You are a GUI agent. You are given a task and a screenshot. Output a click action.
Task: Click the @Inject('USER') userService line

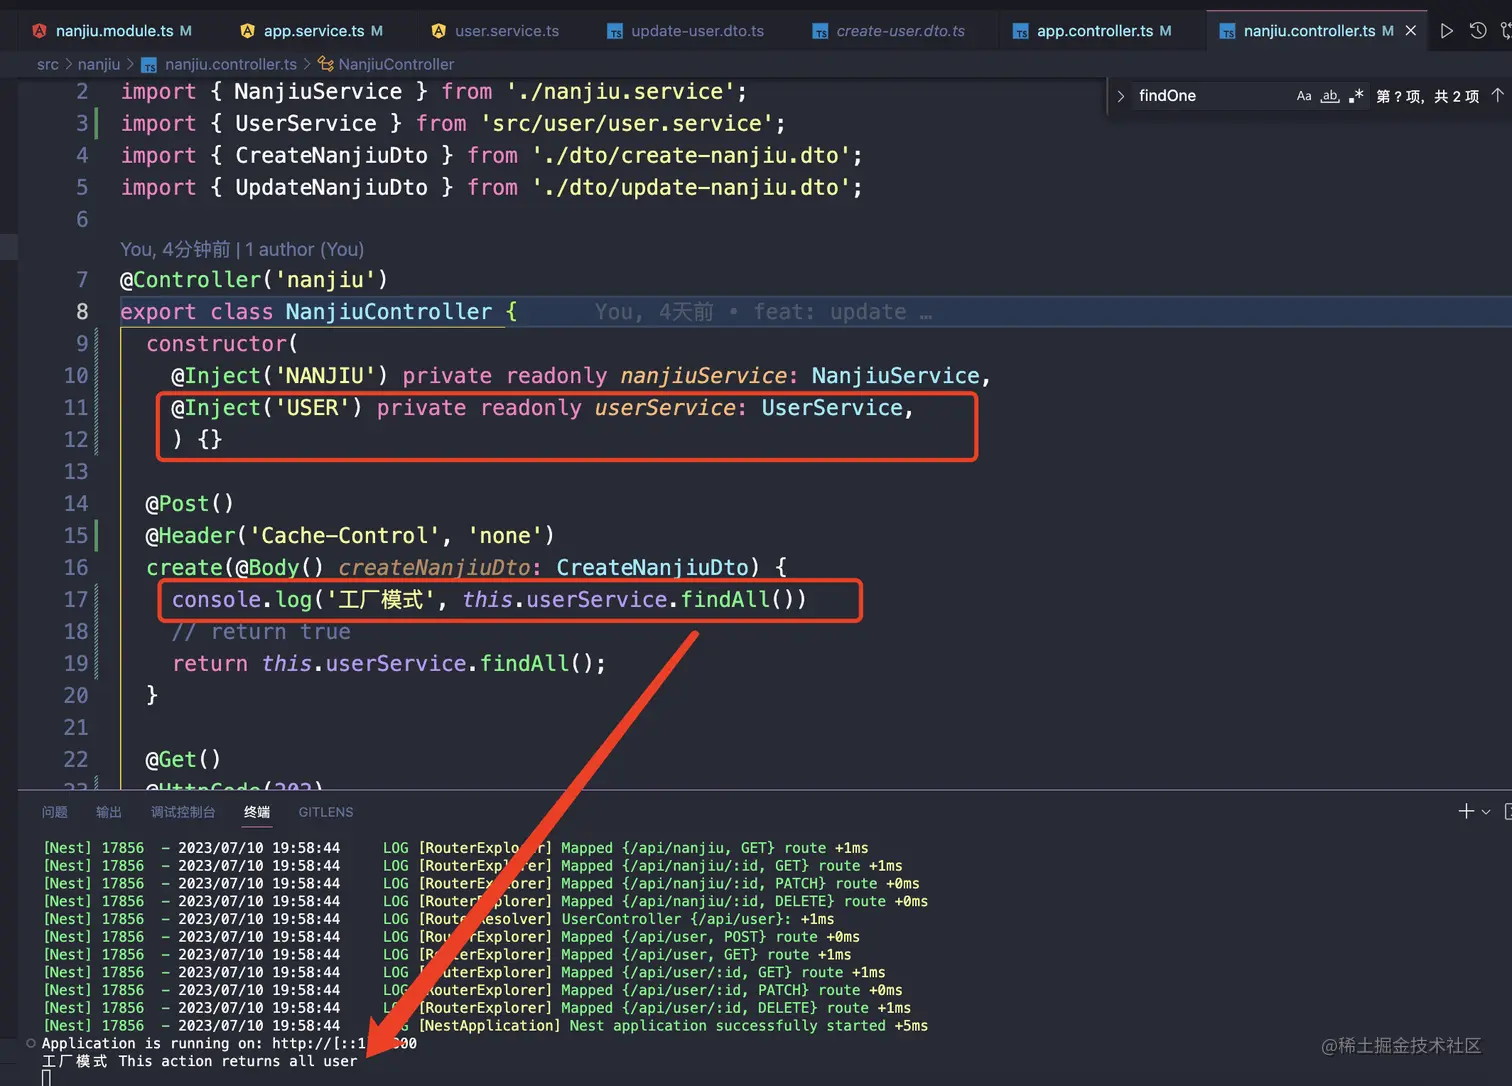click(x=541, y=408)
